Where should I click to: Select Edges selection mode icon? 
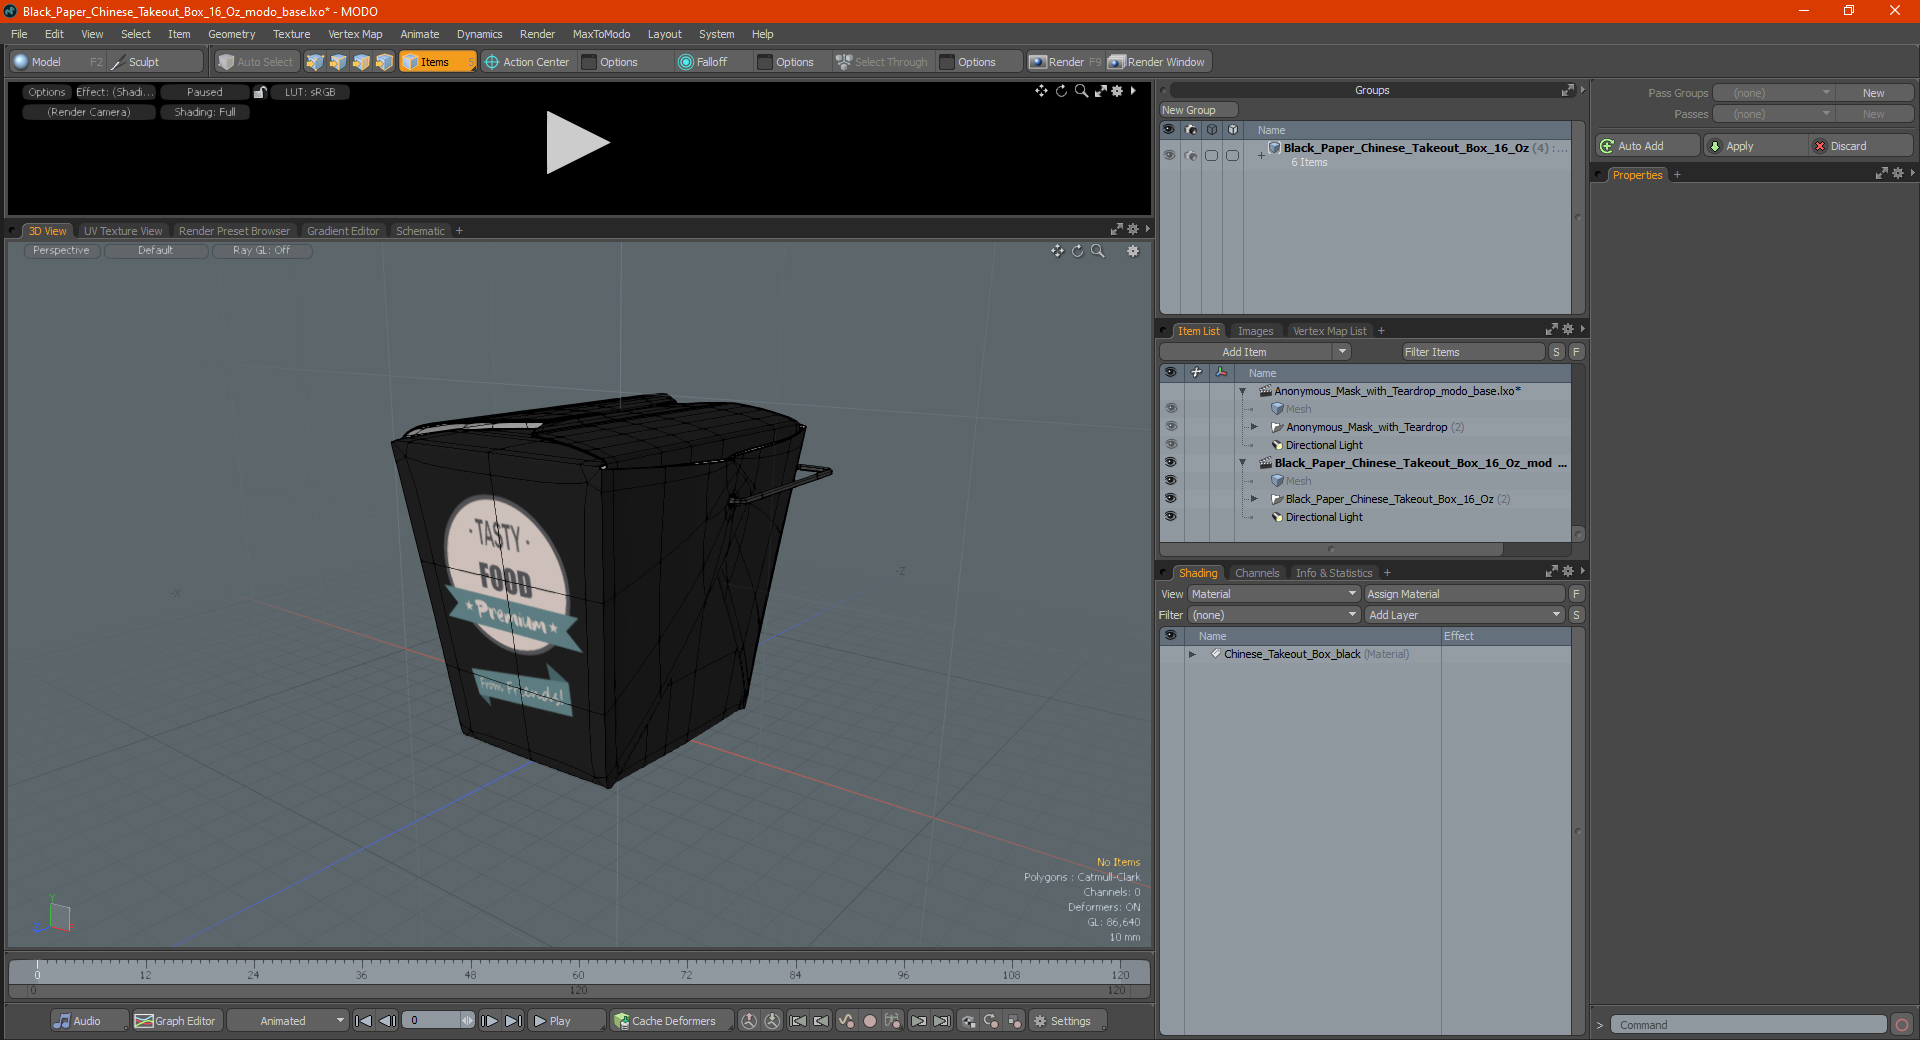338,62
